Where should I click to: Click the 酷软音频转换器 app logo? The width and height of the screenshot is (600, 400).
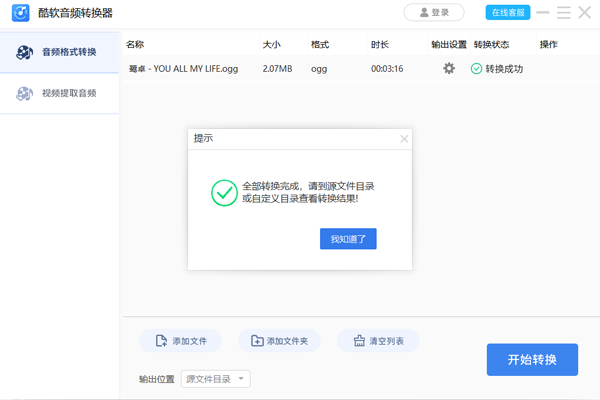pos(18,13)
